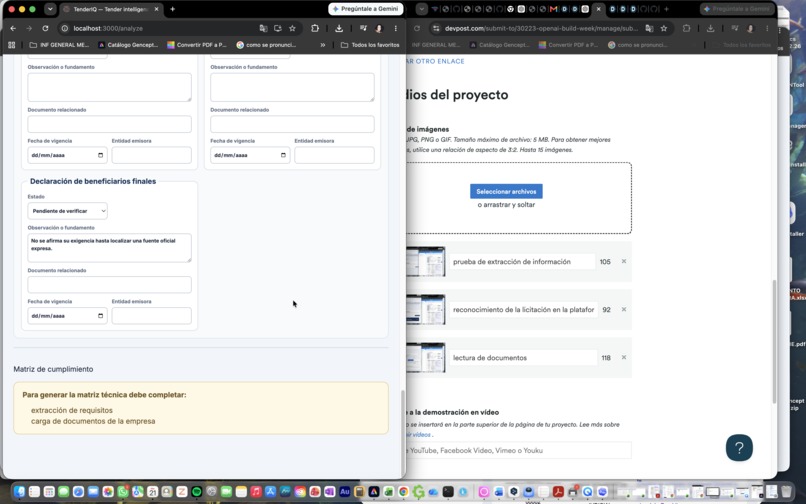
Task: Open 'INF GENERAL ME...' bookmark folder
Action: pyautogui.click(x=59, y=45)
